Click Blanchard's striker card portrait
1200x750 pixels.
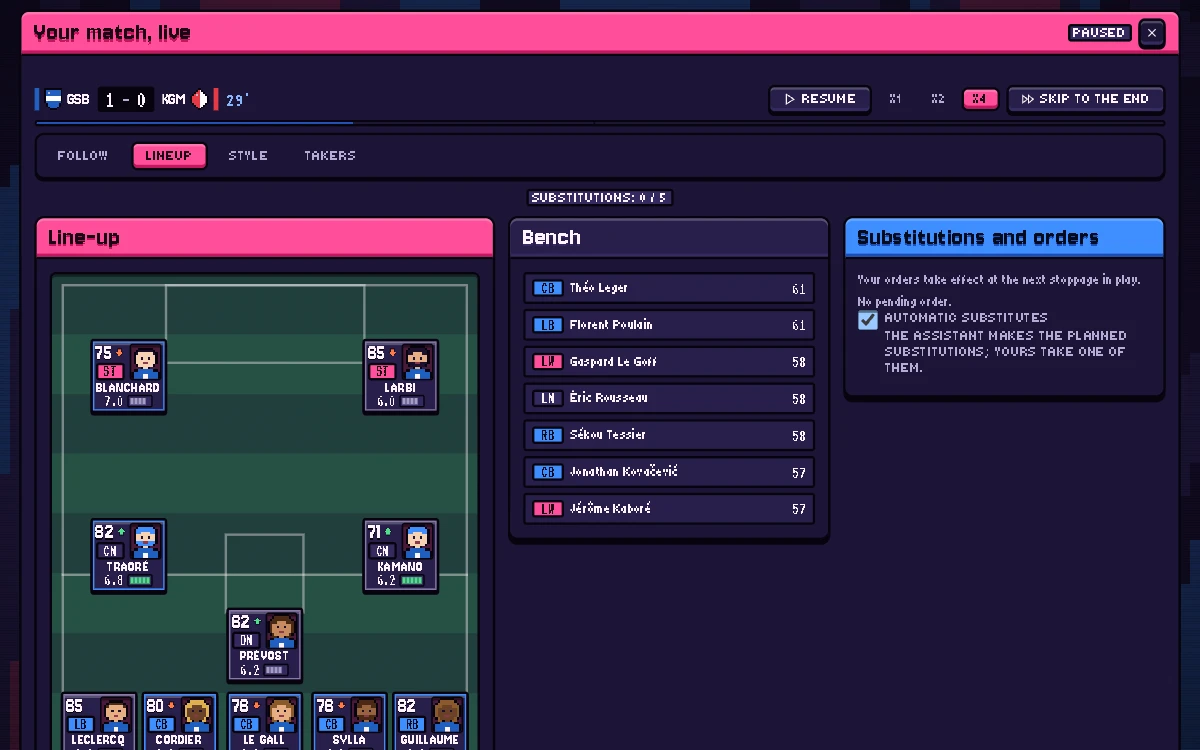(x=146, y=362)
